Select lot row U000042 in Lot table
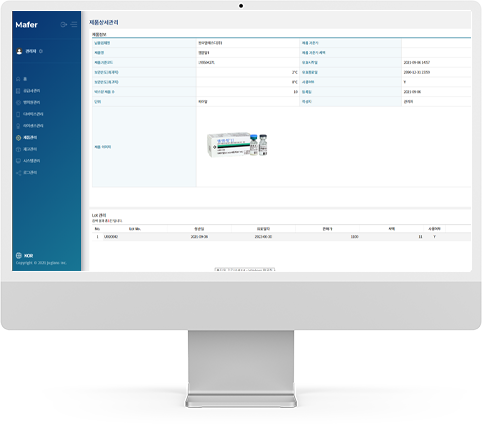This screenshot has height=424, width=482. click(x=281, y=237)
